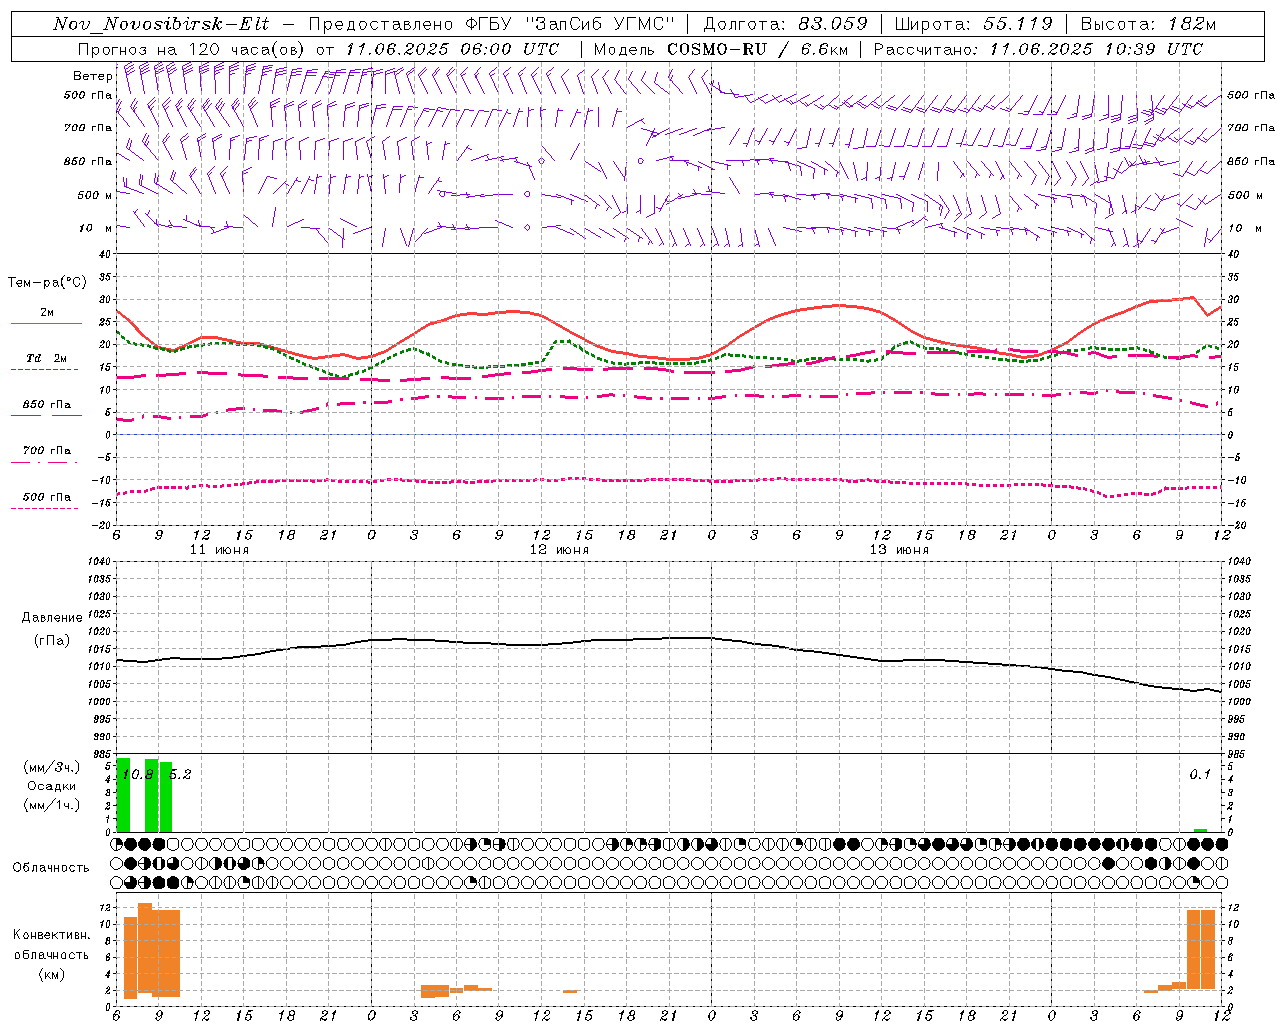
Task: Select the Высота: 182м header field
Action: coord(1148,24)
